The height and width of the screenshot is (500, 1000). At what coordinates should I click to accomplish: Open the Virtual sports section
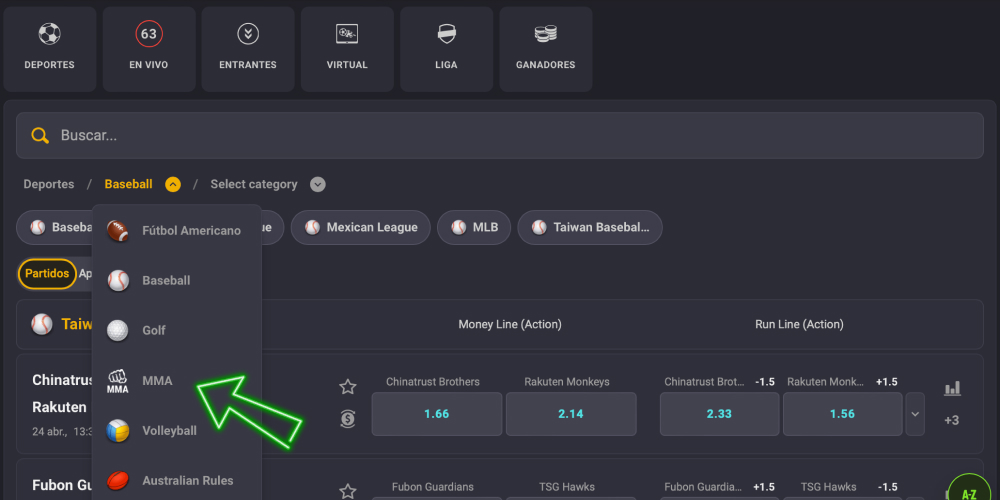[x=347, y=49]
